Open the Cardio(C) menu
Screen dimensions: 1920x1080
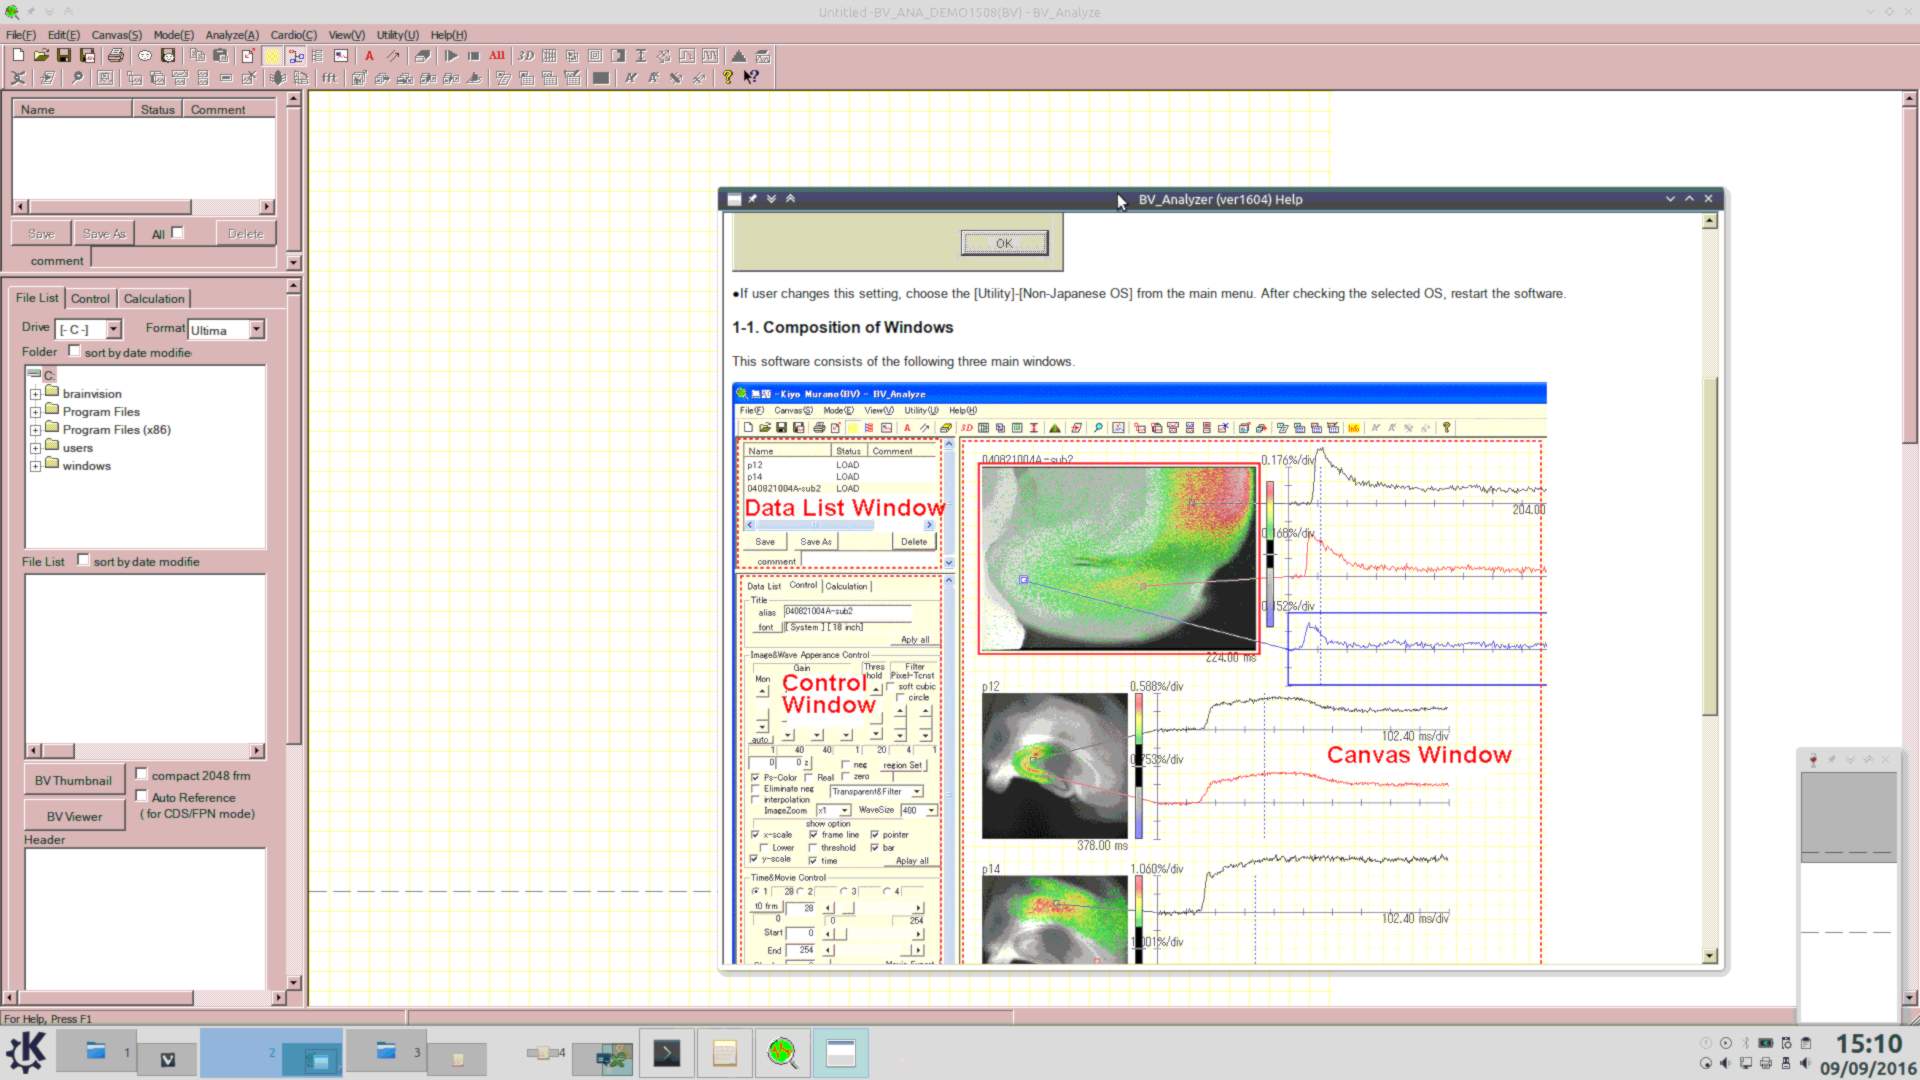(x=294, y=35)
